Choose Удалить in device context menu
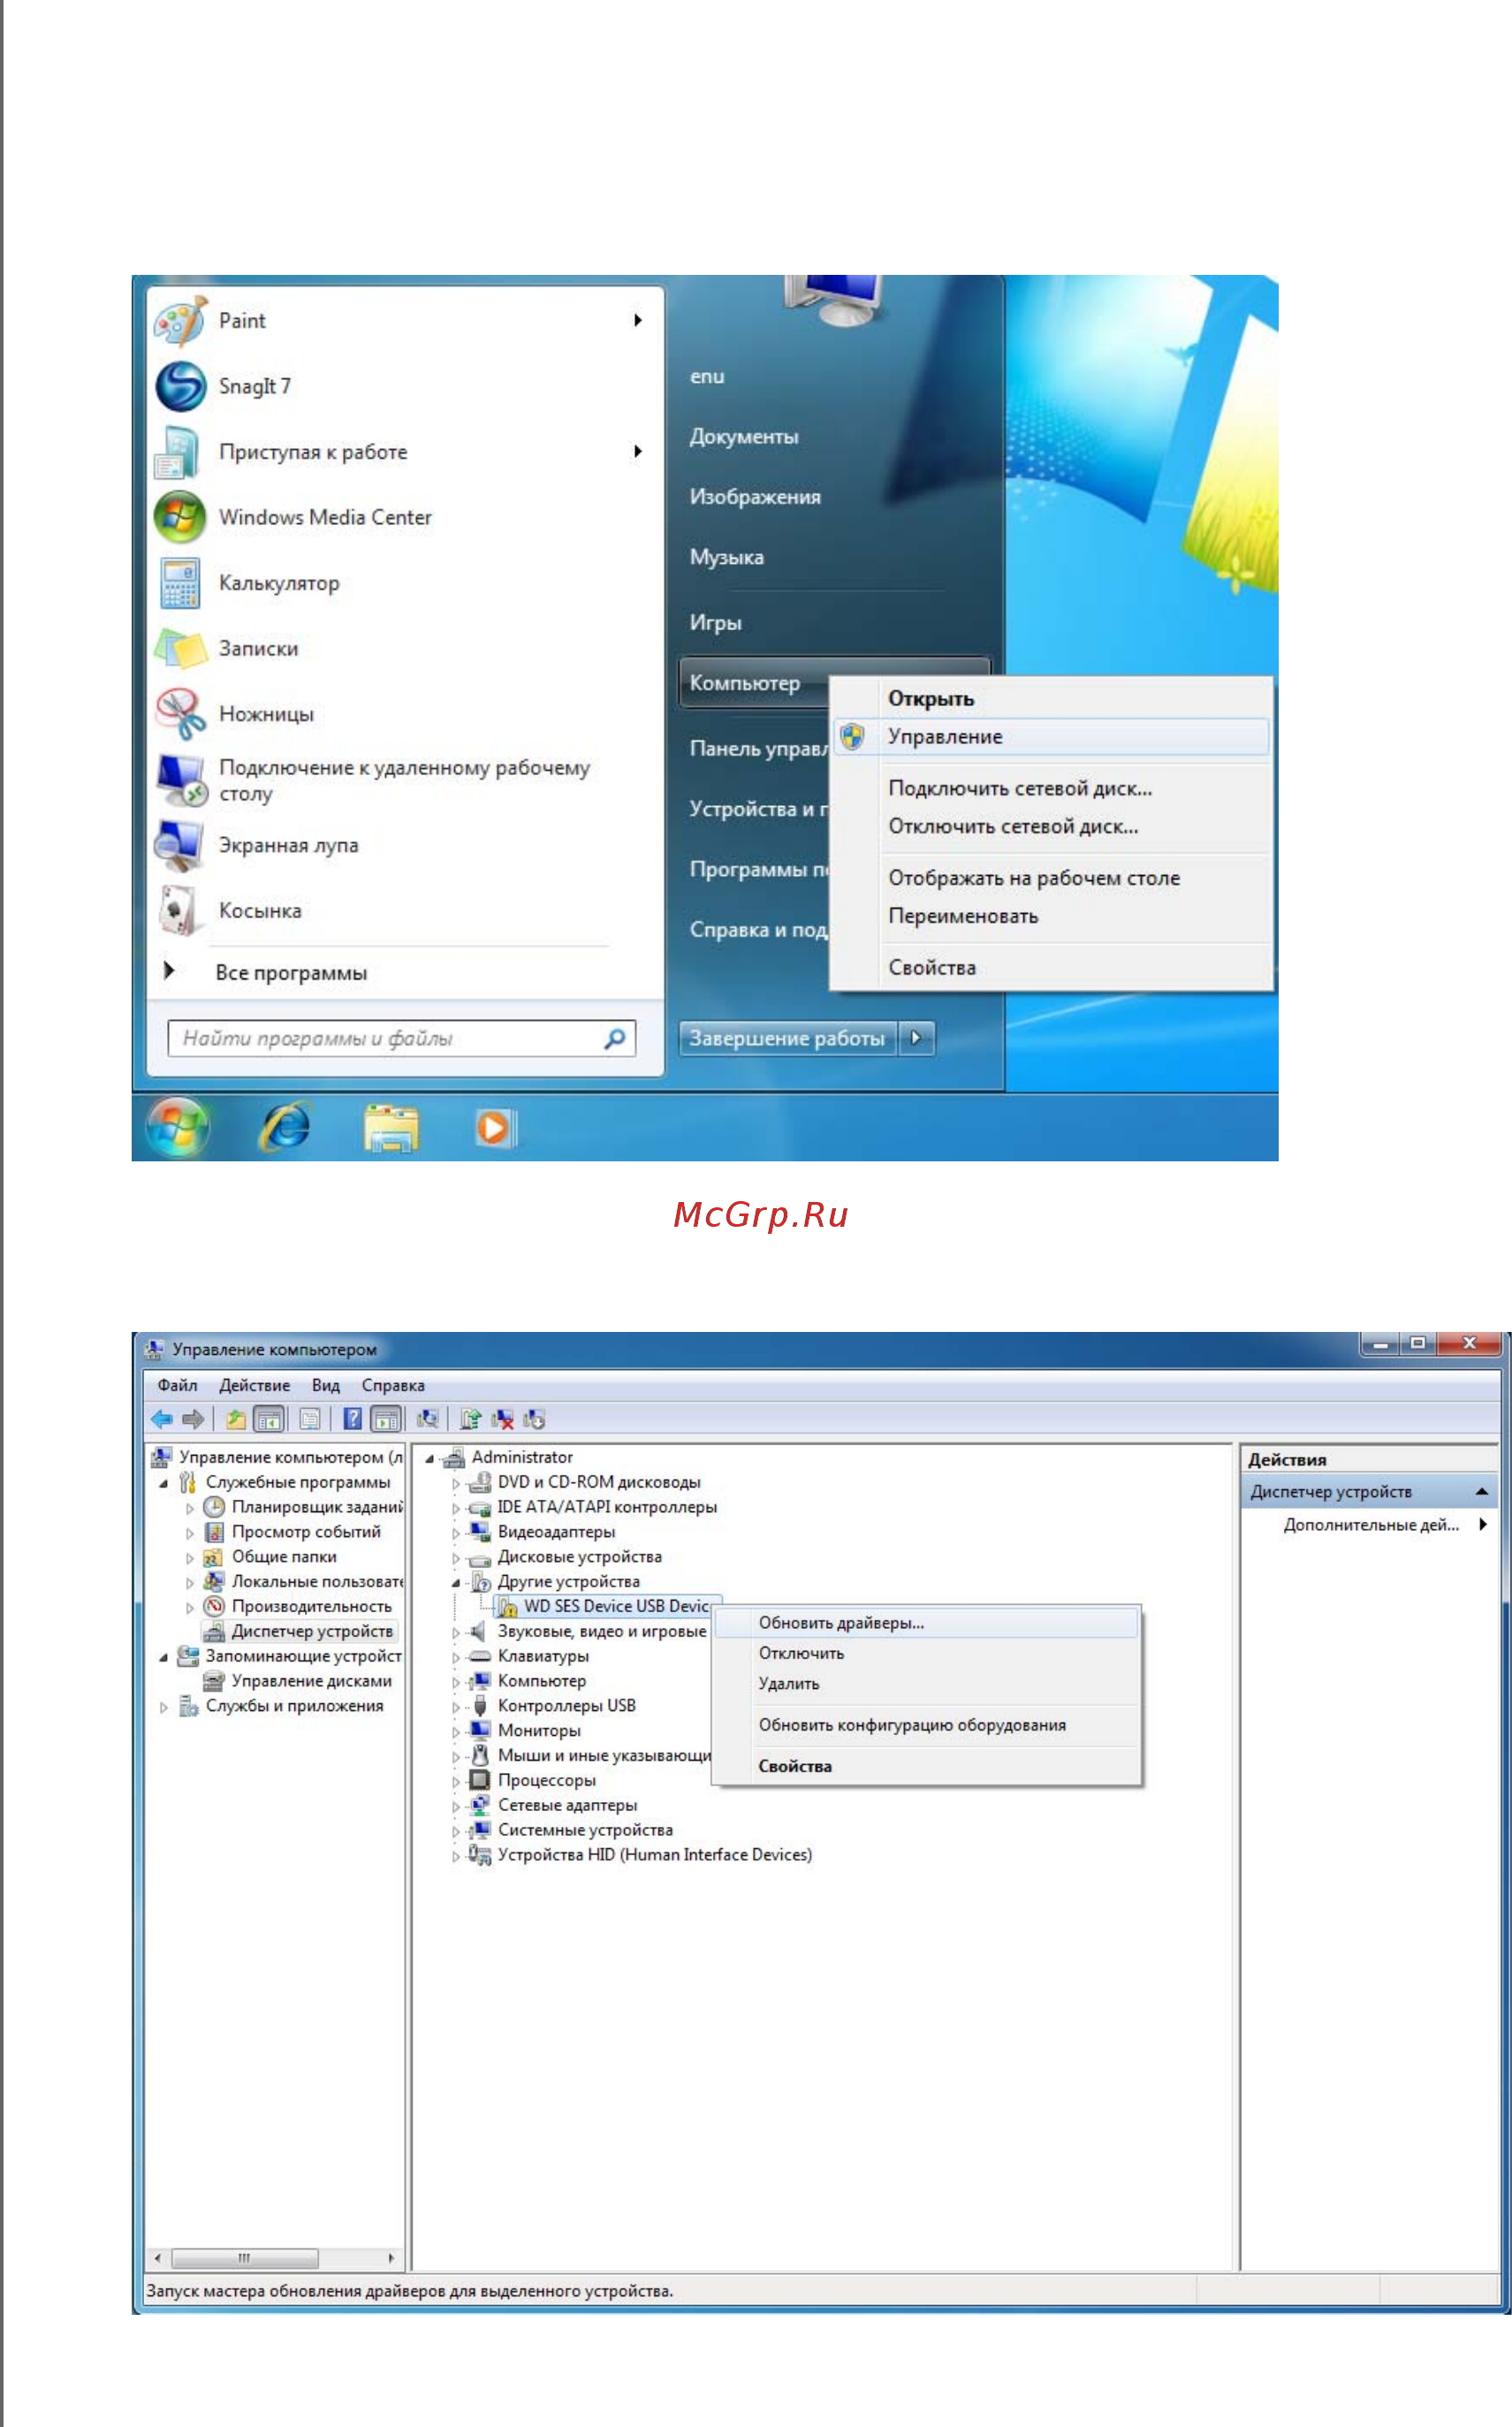Viewport: 1512px width, 2427px height. pyautogui.click(x=927, y=1683)
